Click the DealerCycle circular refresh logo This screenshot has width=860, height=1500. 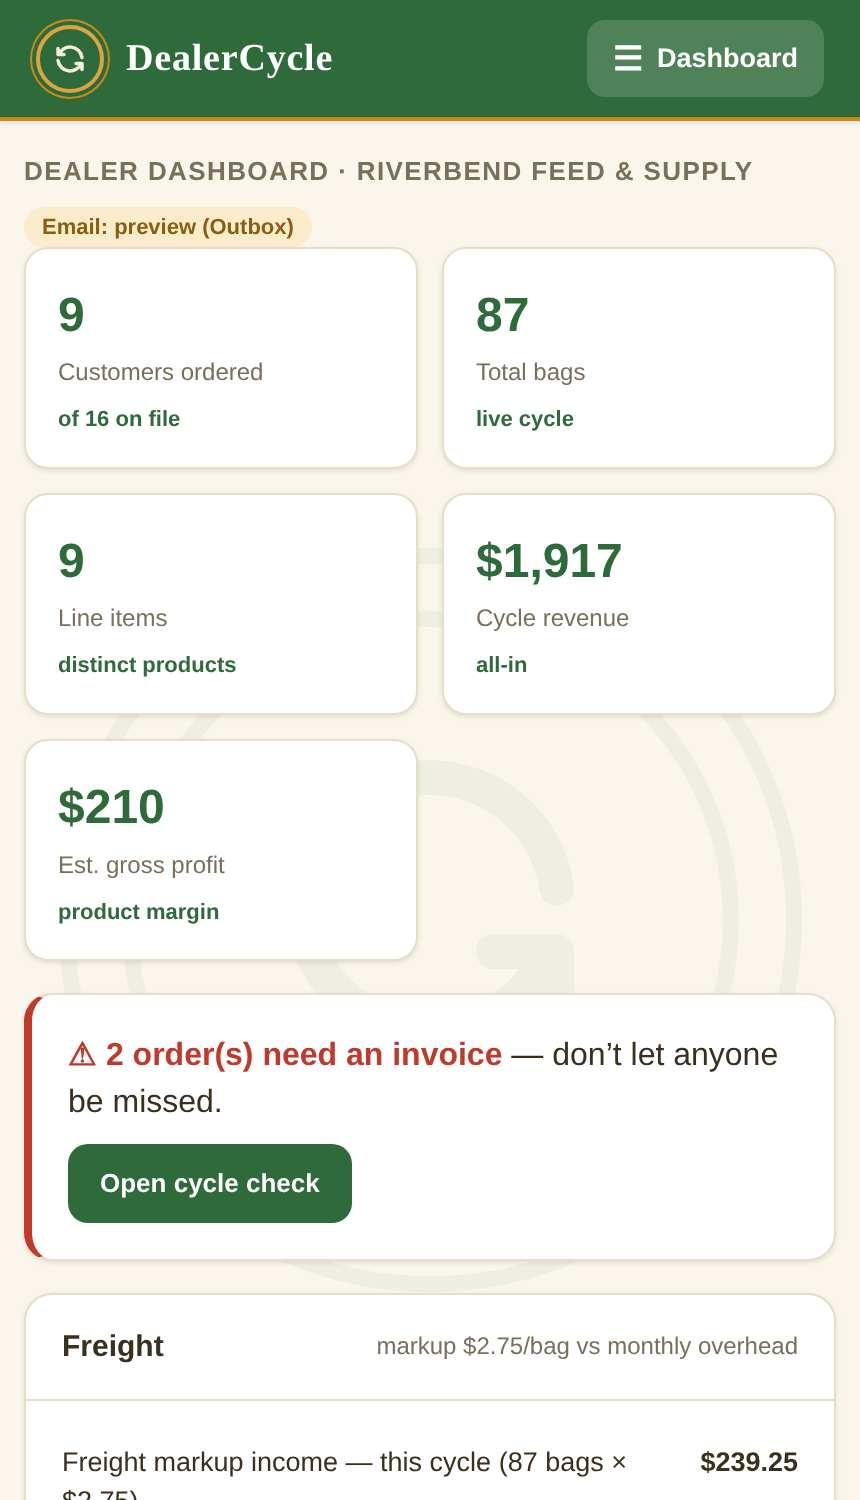[x=70, y=59]
